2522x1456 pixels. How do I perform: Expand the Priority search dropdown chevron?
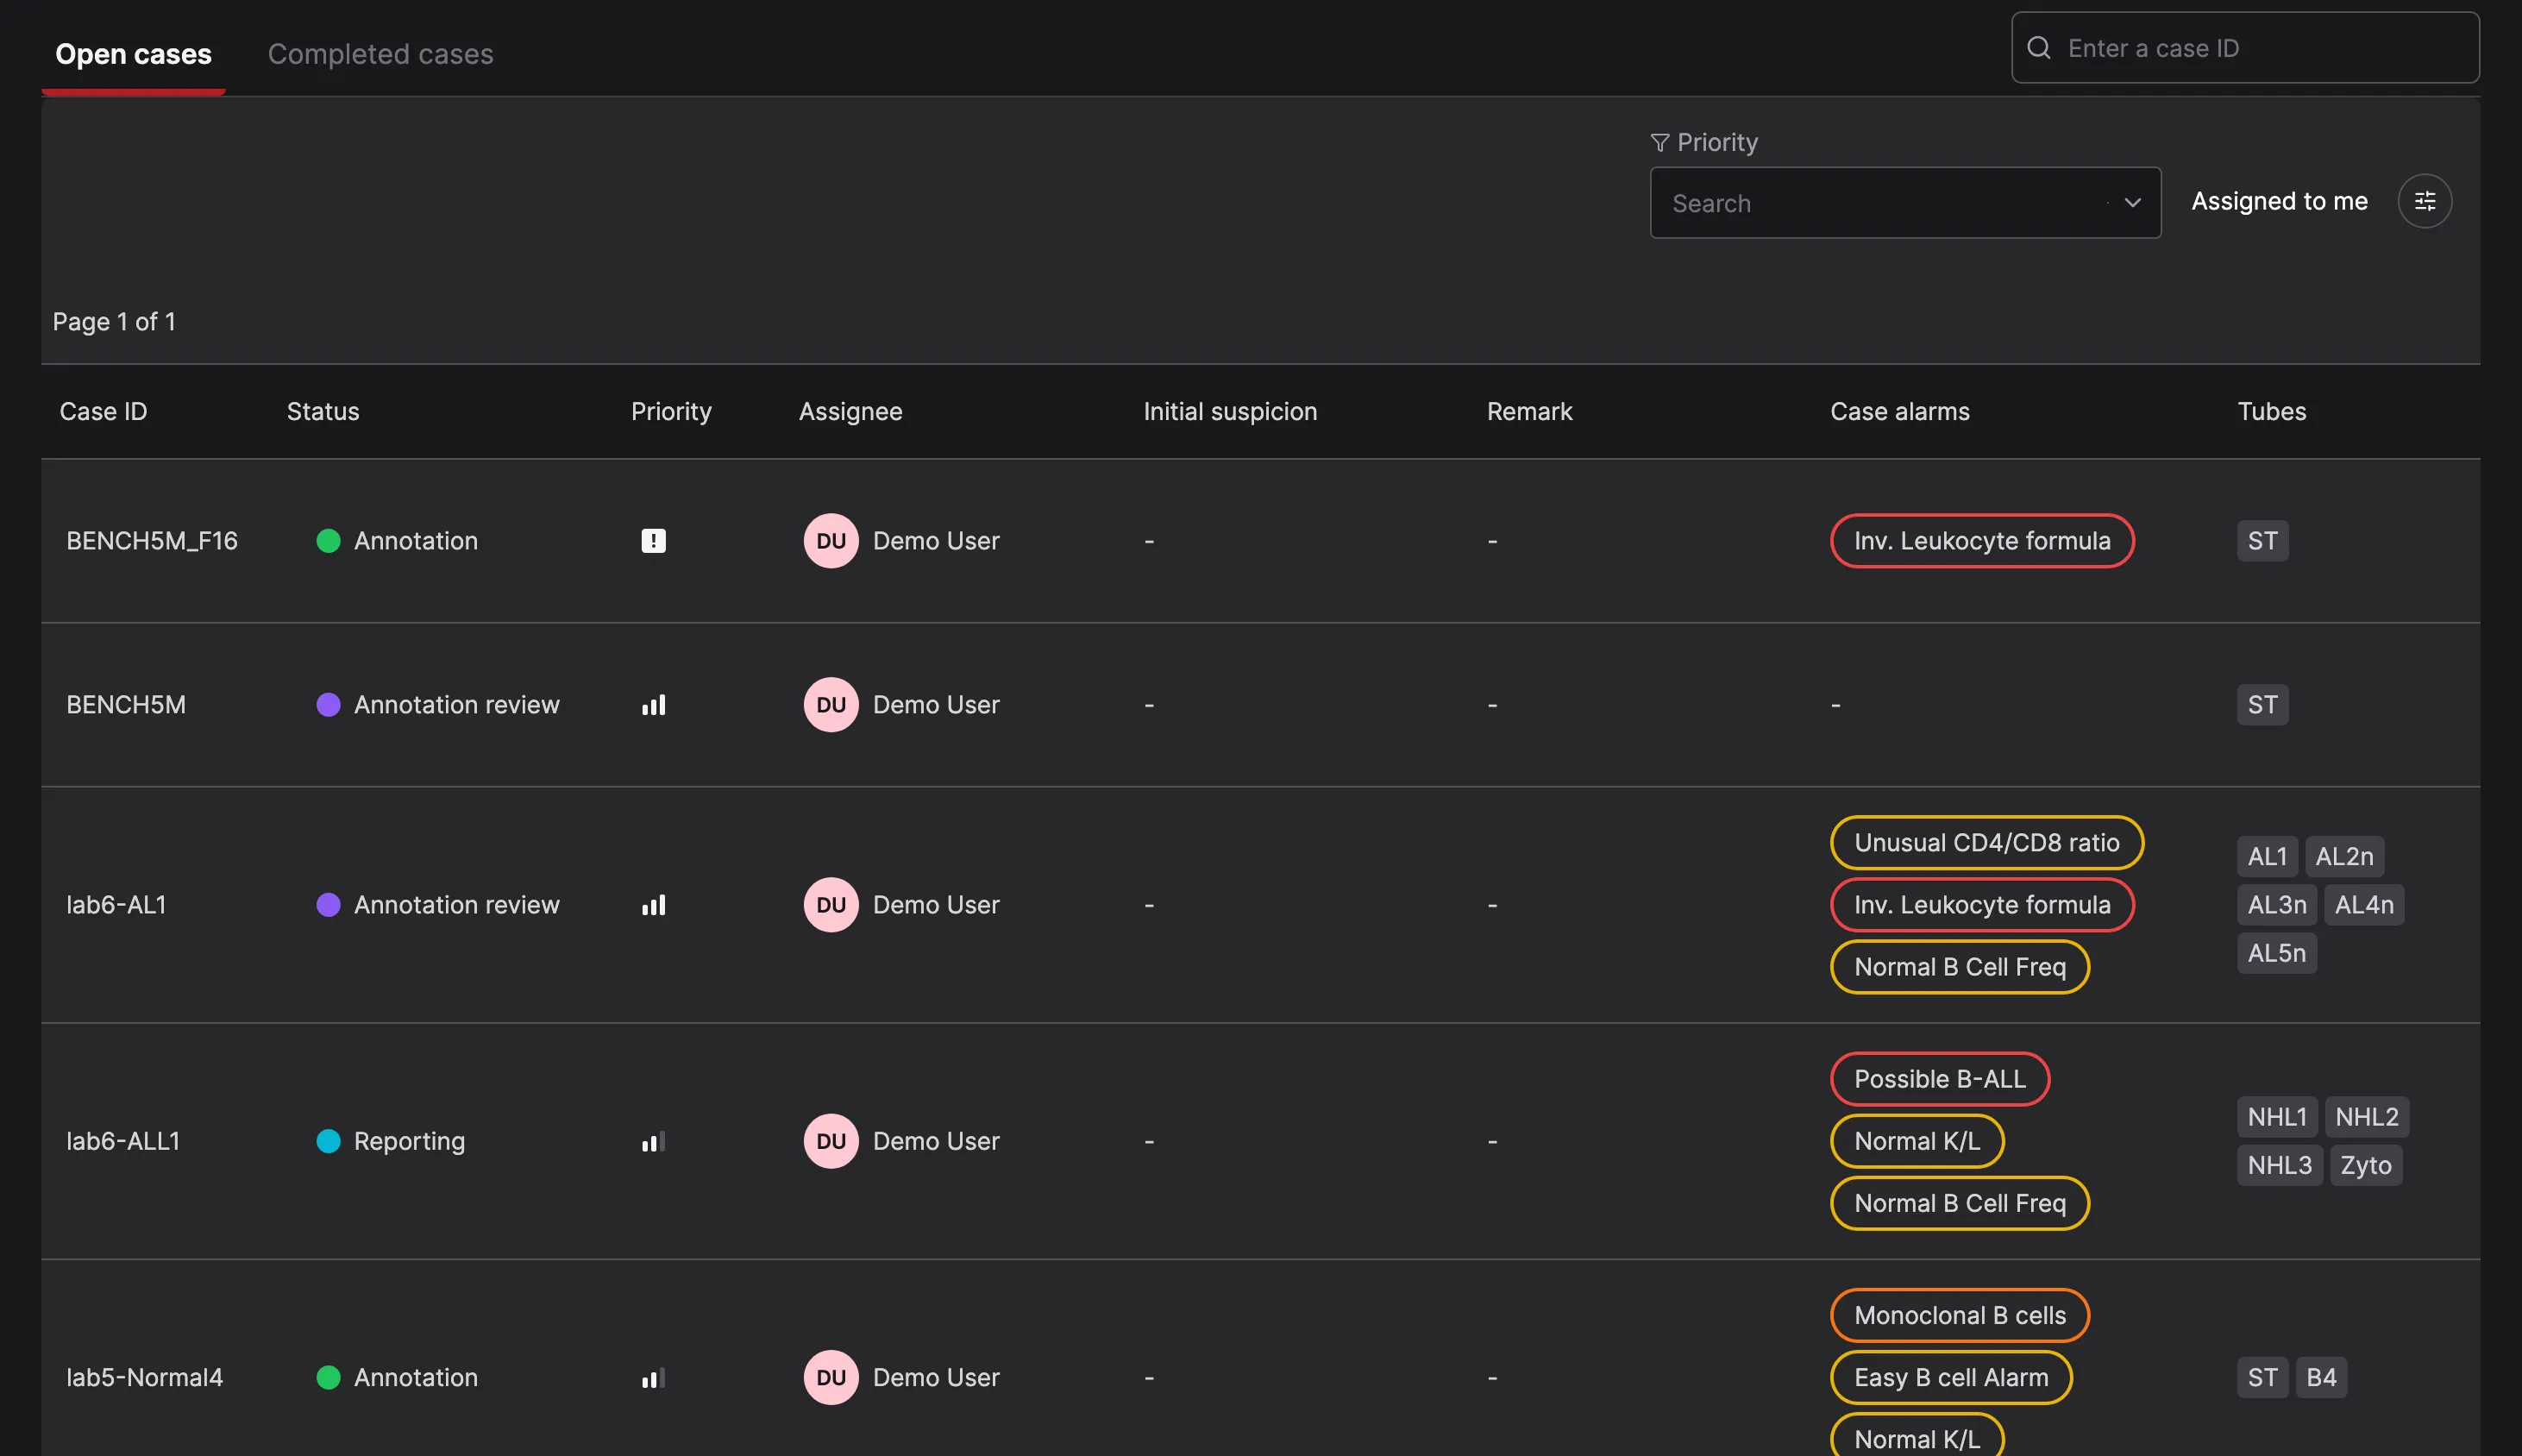point(2132,203)
